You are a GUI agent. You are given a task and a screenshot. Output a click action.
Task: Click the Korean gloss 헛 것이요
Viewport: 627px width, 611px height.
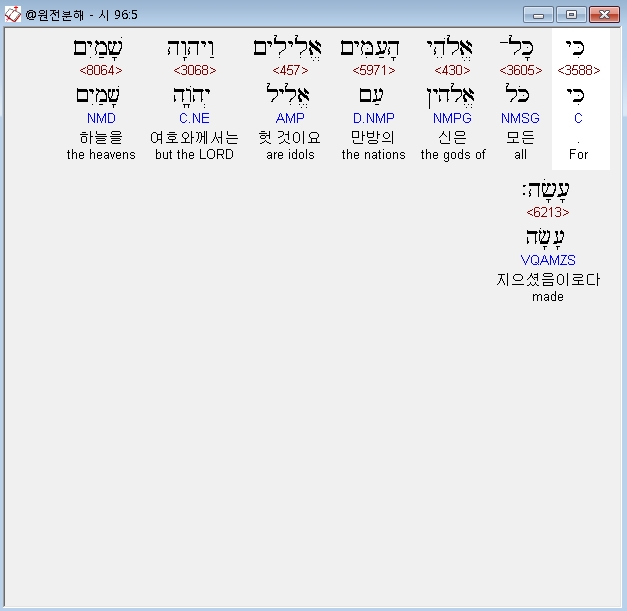(290, 138)
